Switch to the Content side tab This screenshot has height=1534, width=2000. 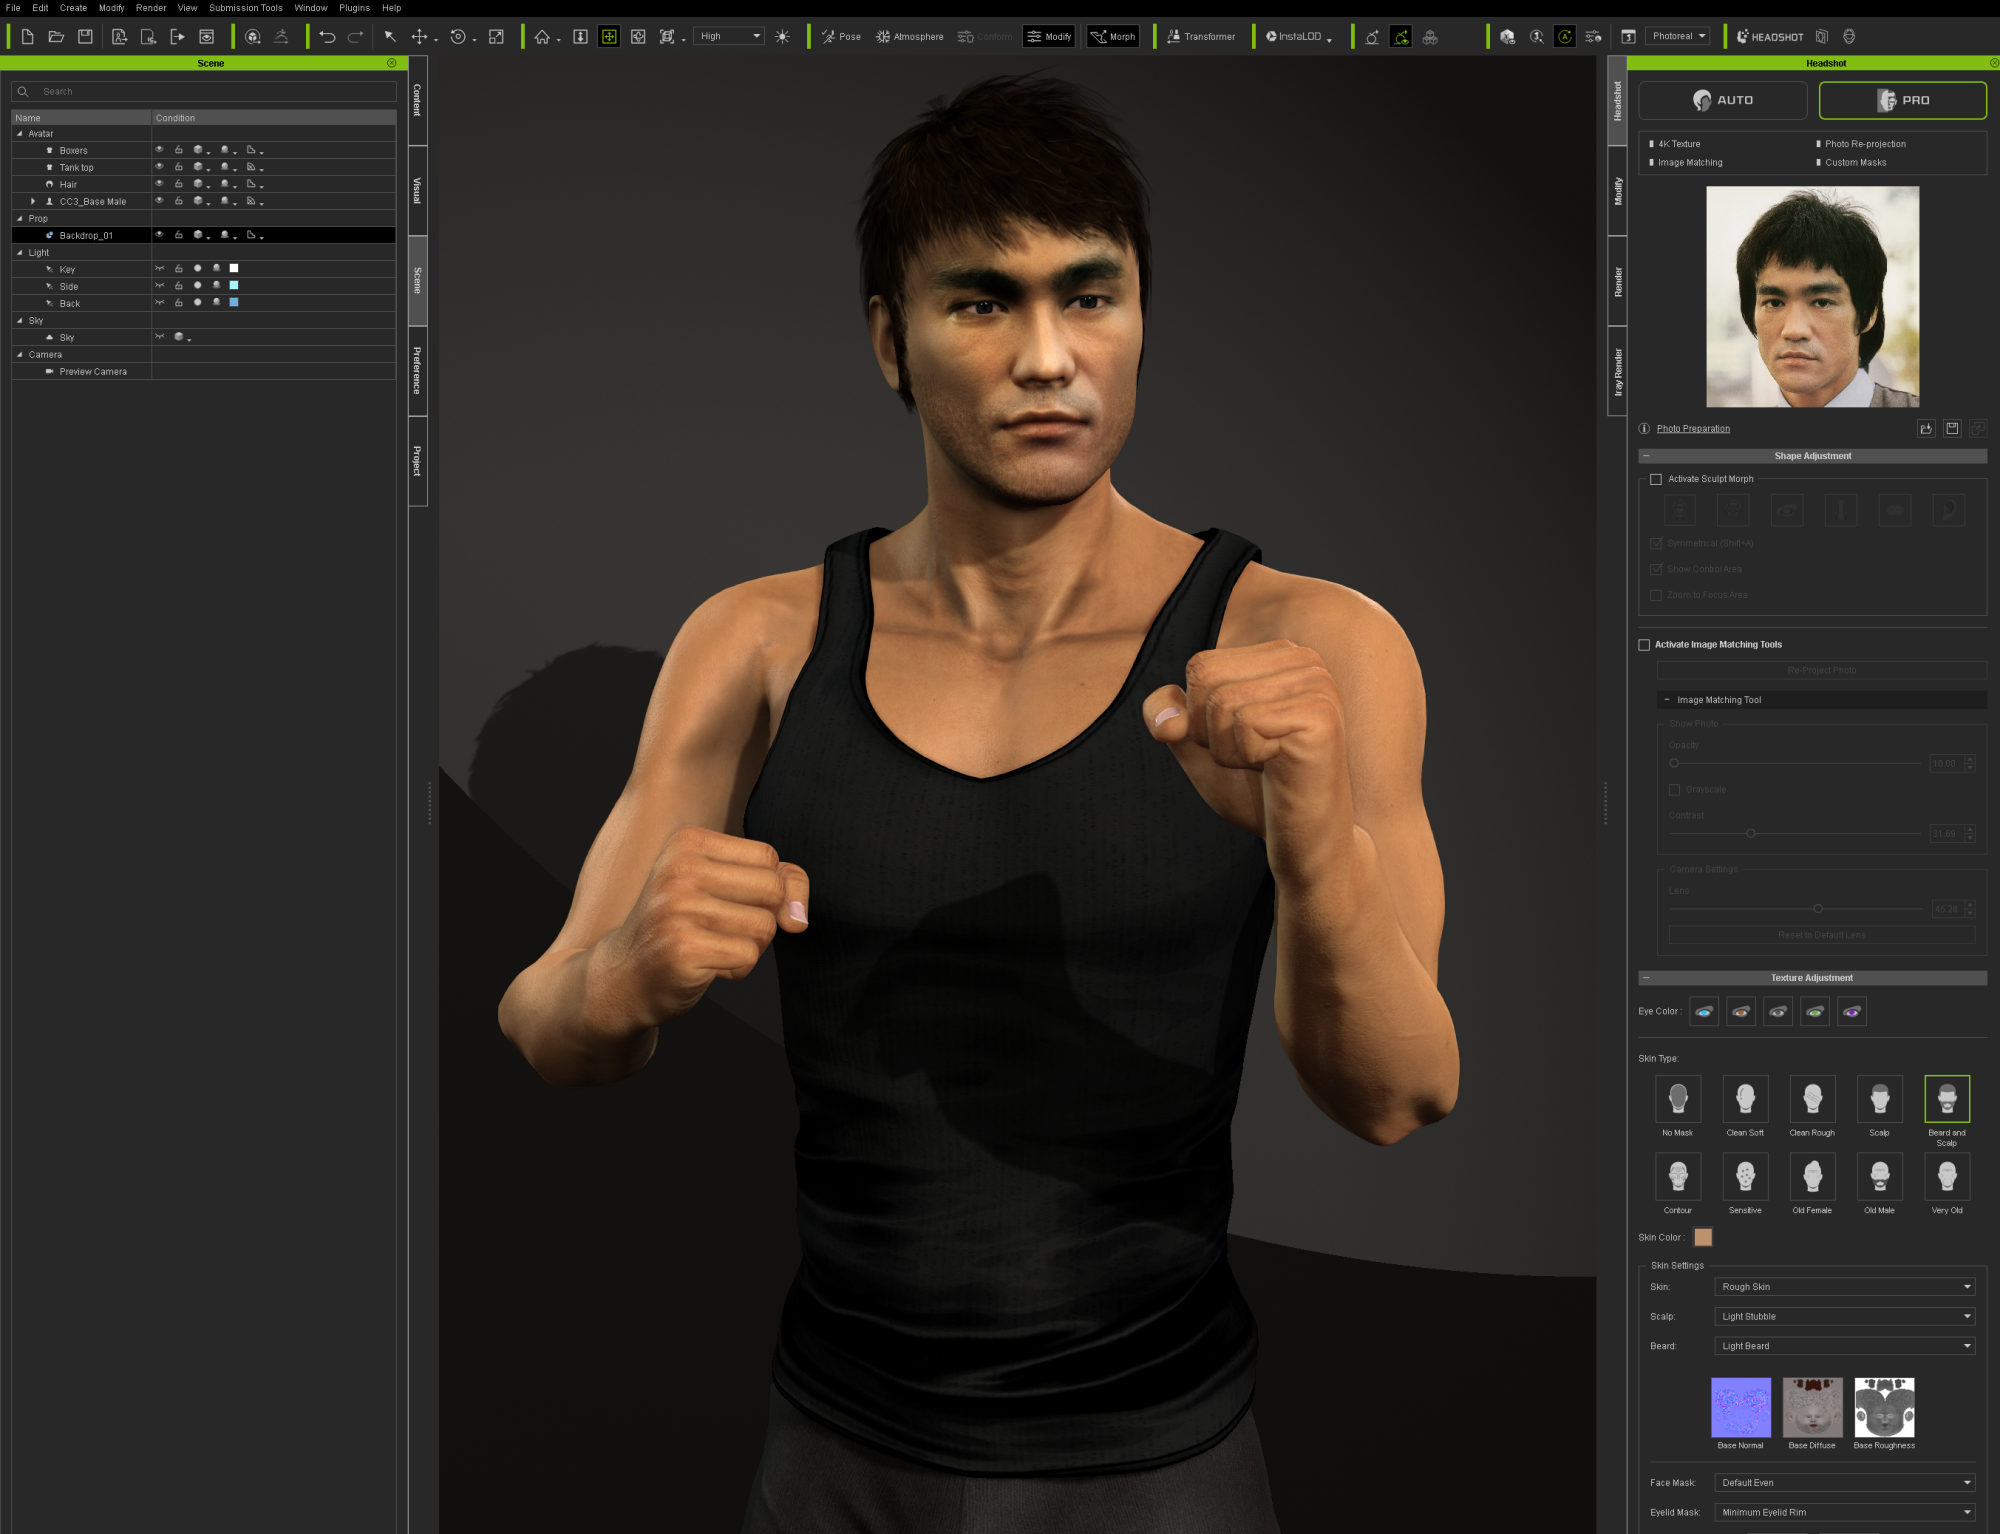pos(418,100)
